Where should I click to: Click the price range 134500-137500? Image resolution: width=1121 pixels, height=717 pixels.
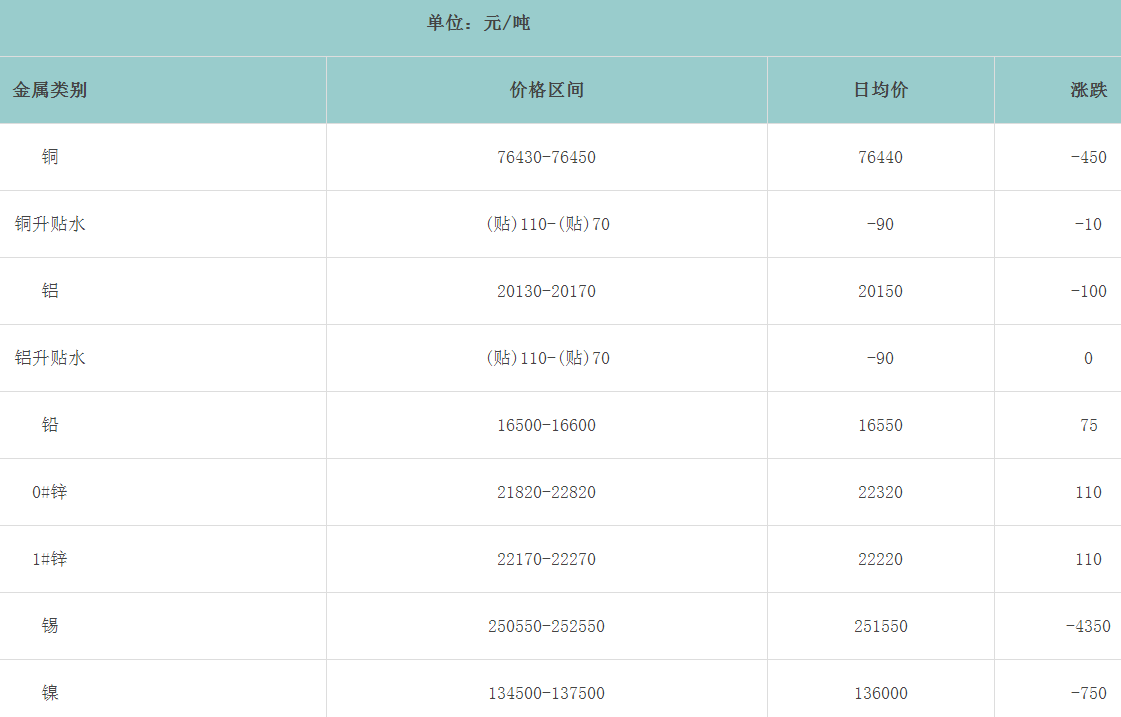tap(546, 693)
